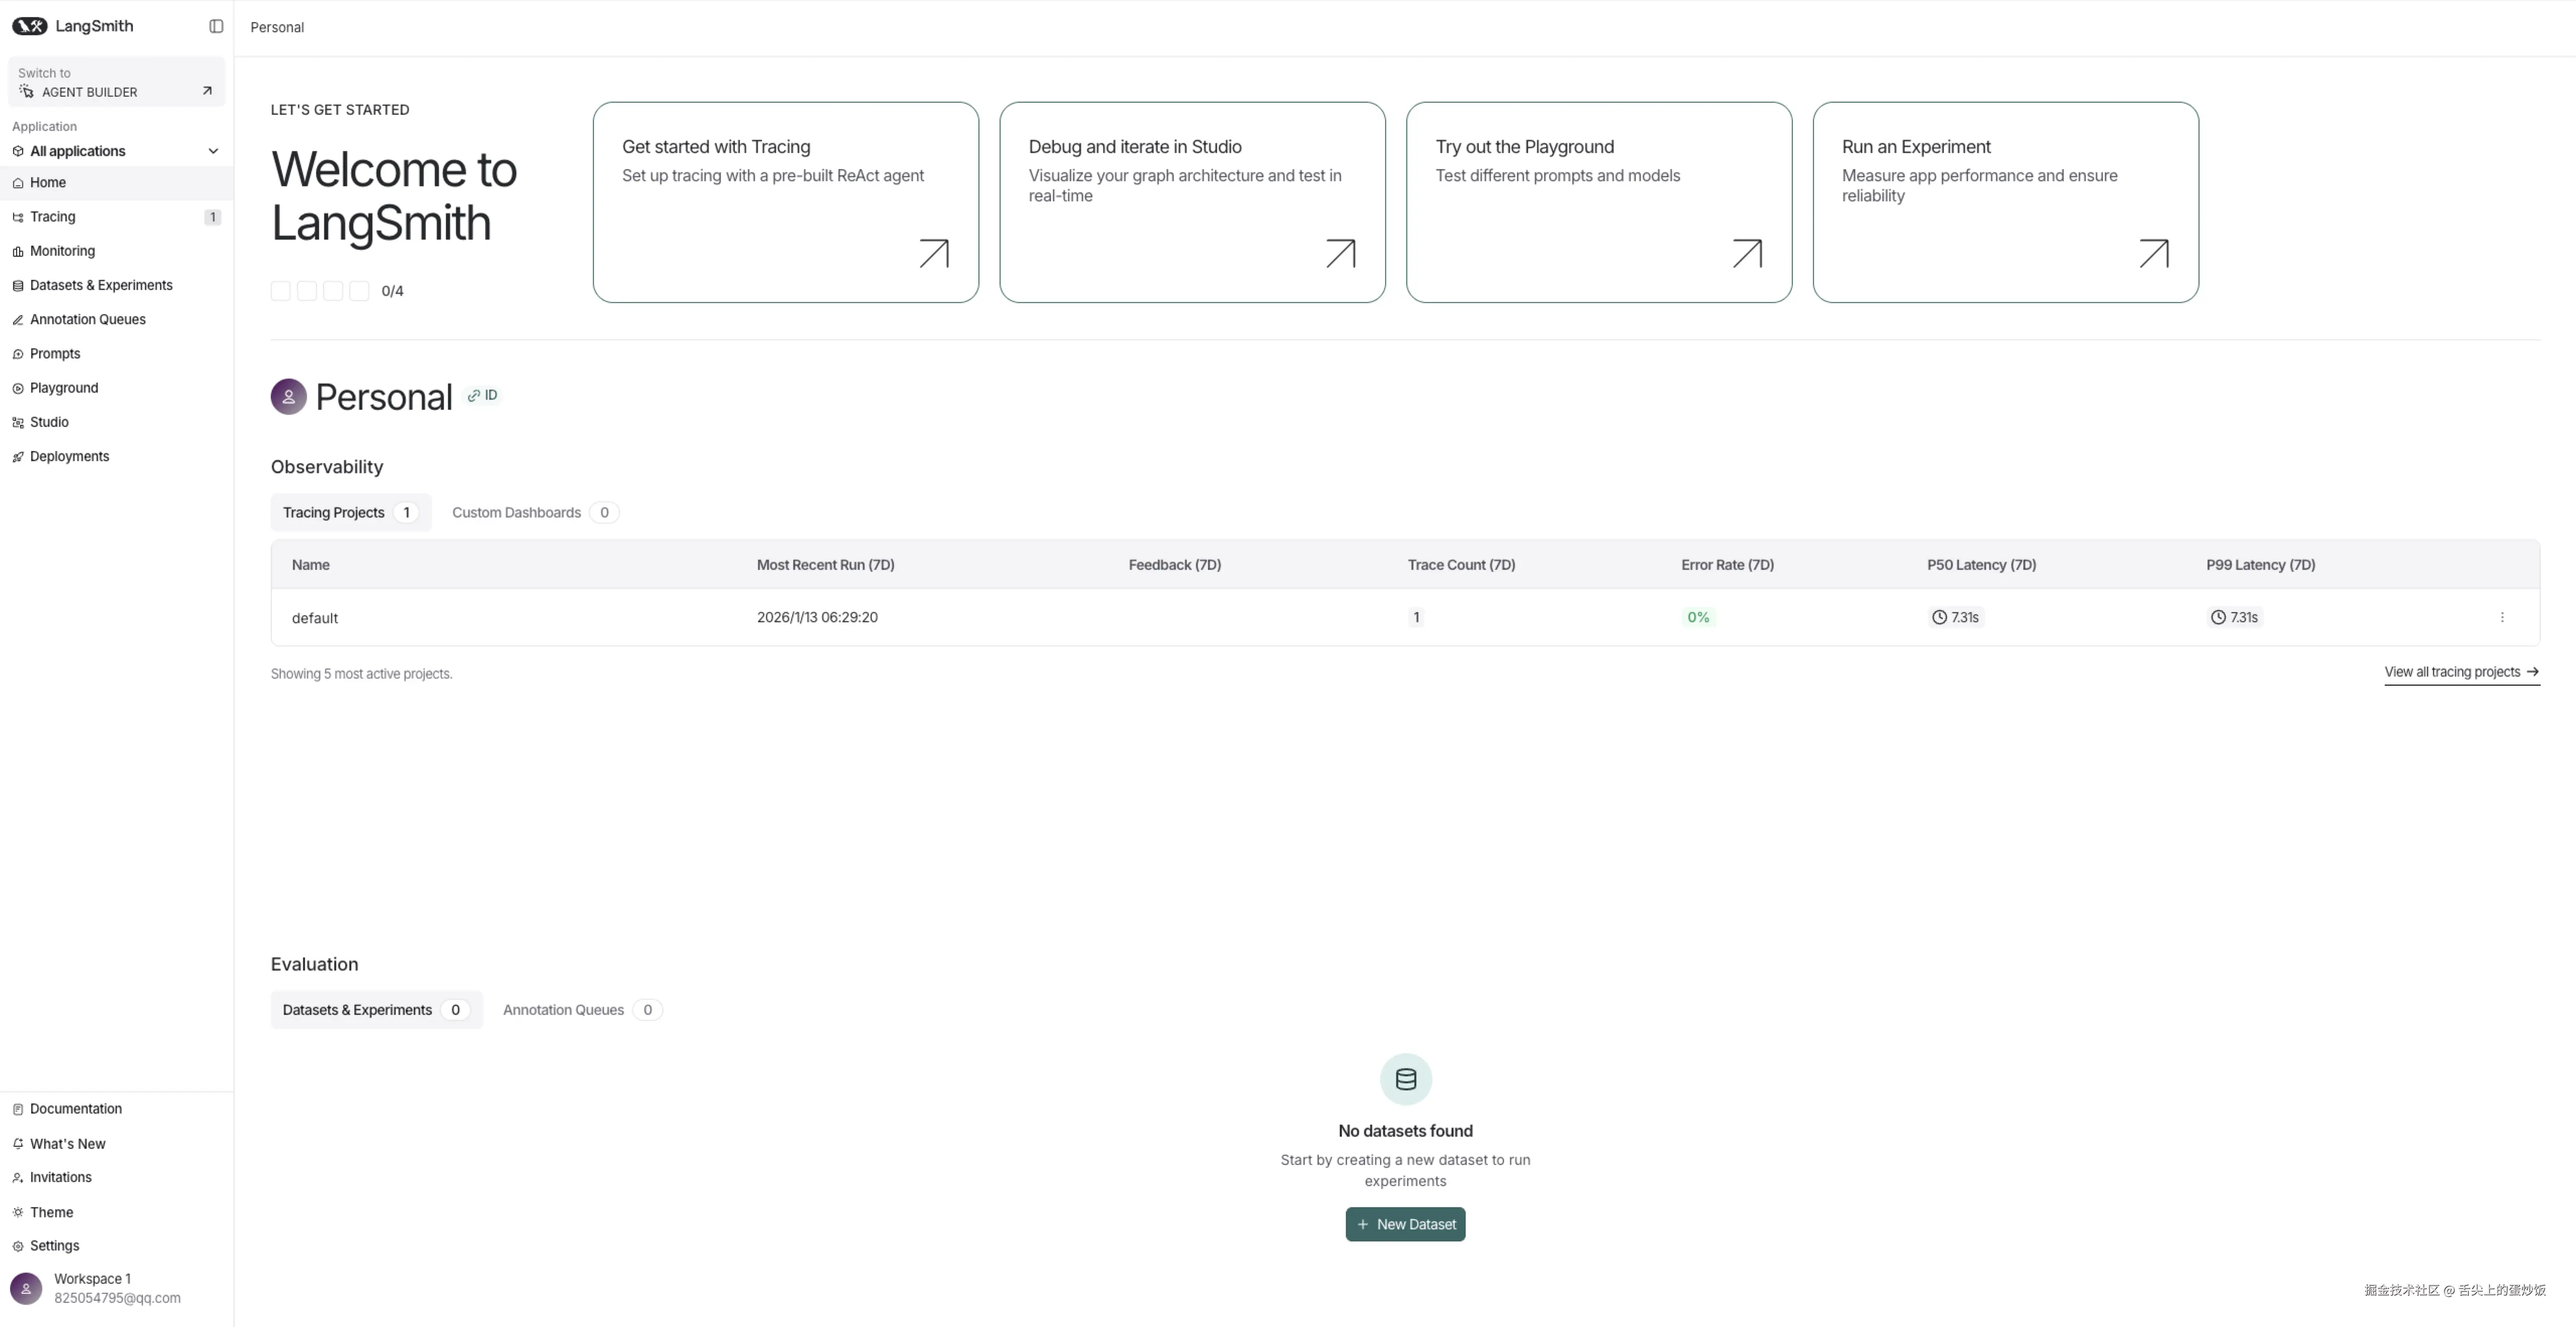Viewport: 2576px width, 1327px height.
Task: Open Tracing from the sidebar
Action: (x=52, y=217)
